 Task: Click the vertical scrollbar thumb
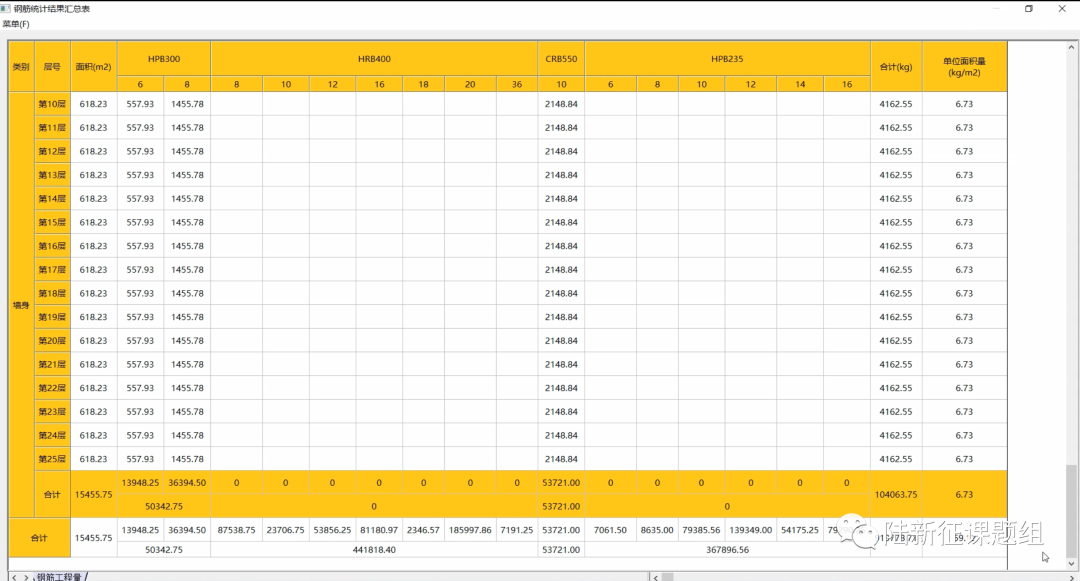[1071, 509]
